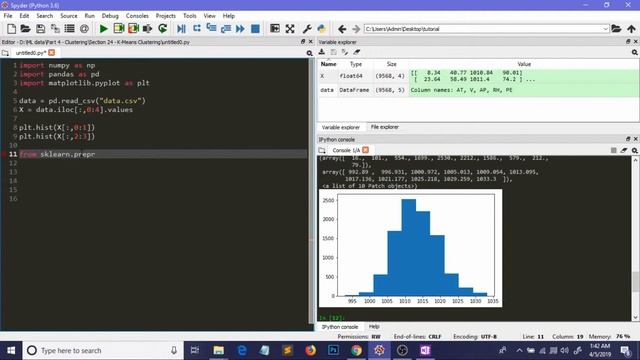Open IPython console options magnifier icon

click(634, 150)
